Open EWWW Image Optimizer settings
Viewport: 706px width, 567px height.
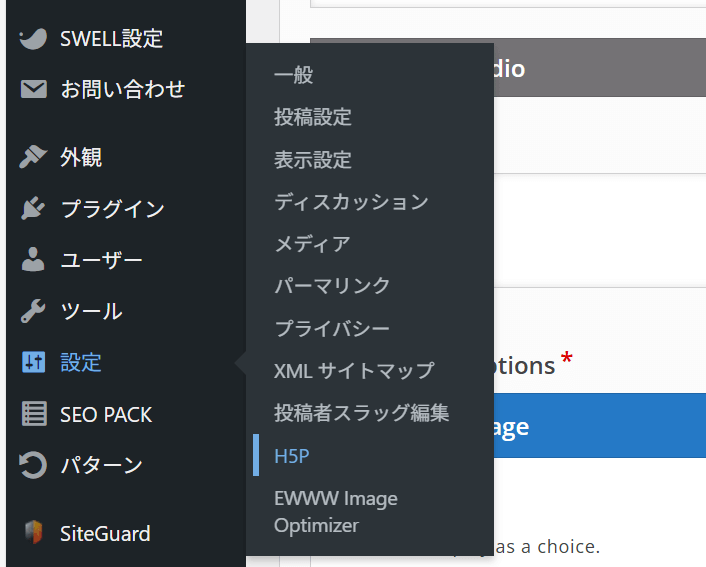tap(335, 511)
